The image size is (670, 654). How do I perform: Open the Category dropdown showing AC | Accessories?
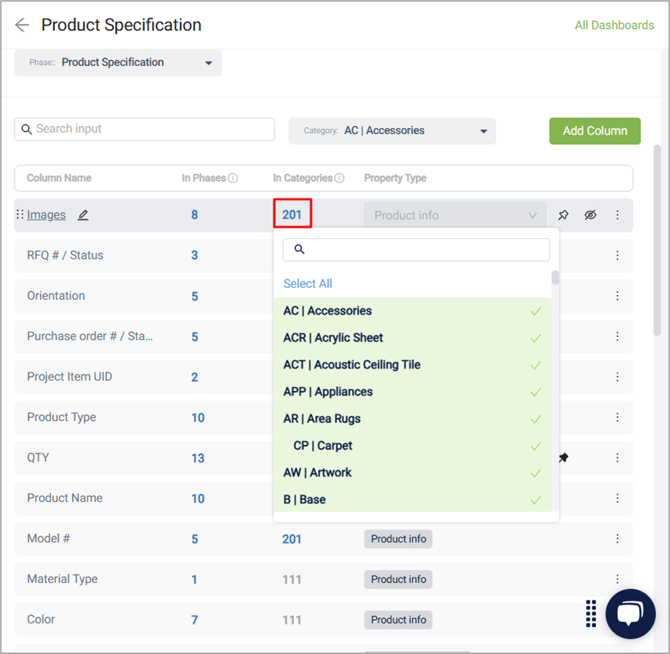[392, 131]
